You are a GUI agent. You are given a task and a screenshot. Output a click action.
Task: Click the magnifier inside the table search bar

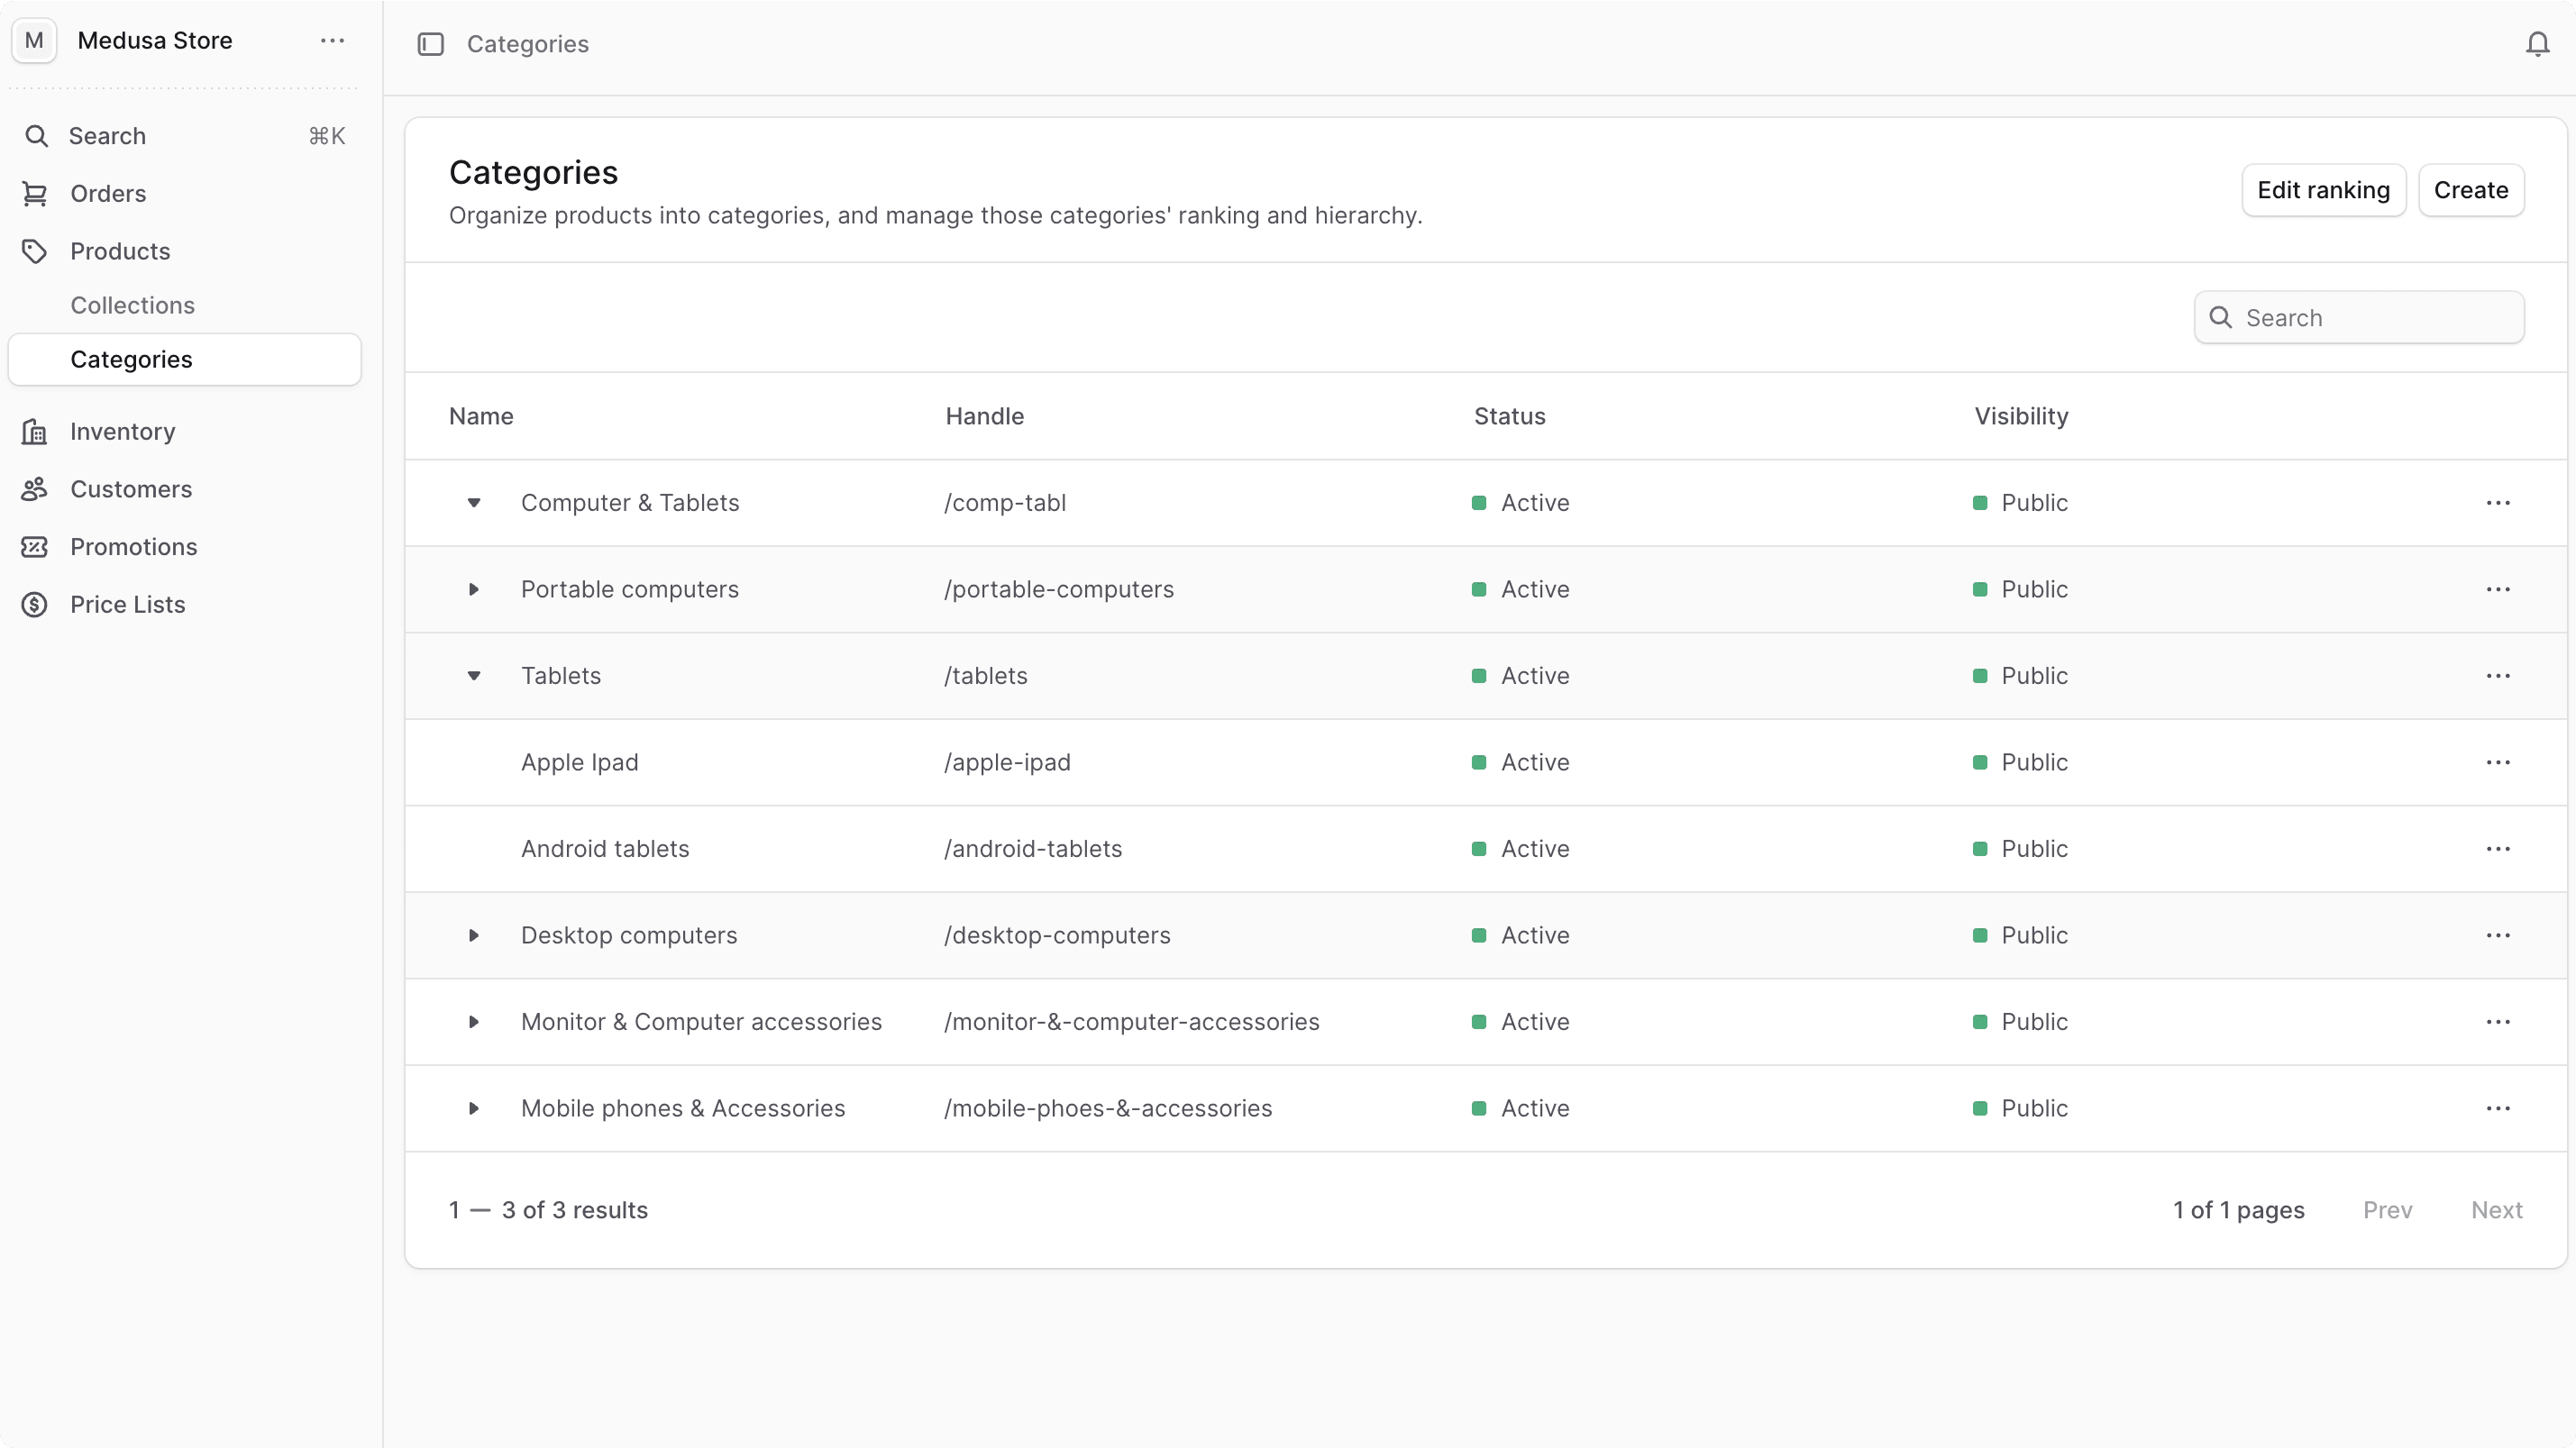coord(2220,317)
